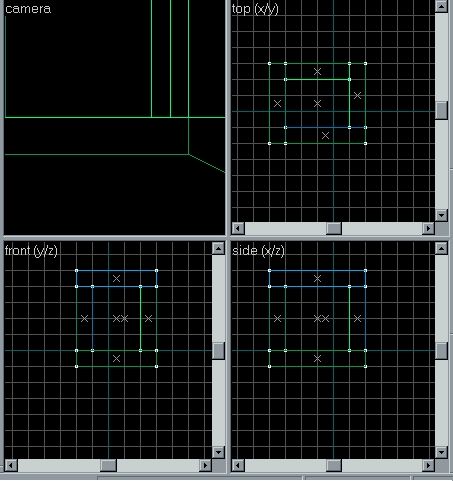Click top view vertical scrollbar up arrow
Image resolution: width=453 pixels, height=481 pixels.
point(441,6)
